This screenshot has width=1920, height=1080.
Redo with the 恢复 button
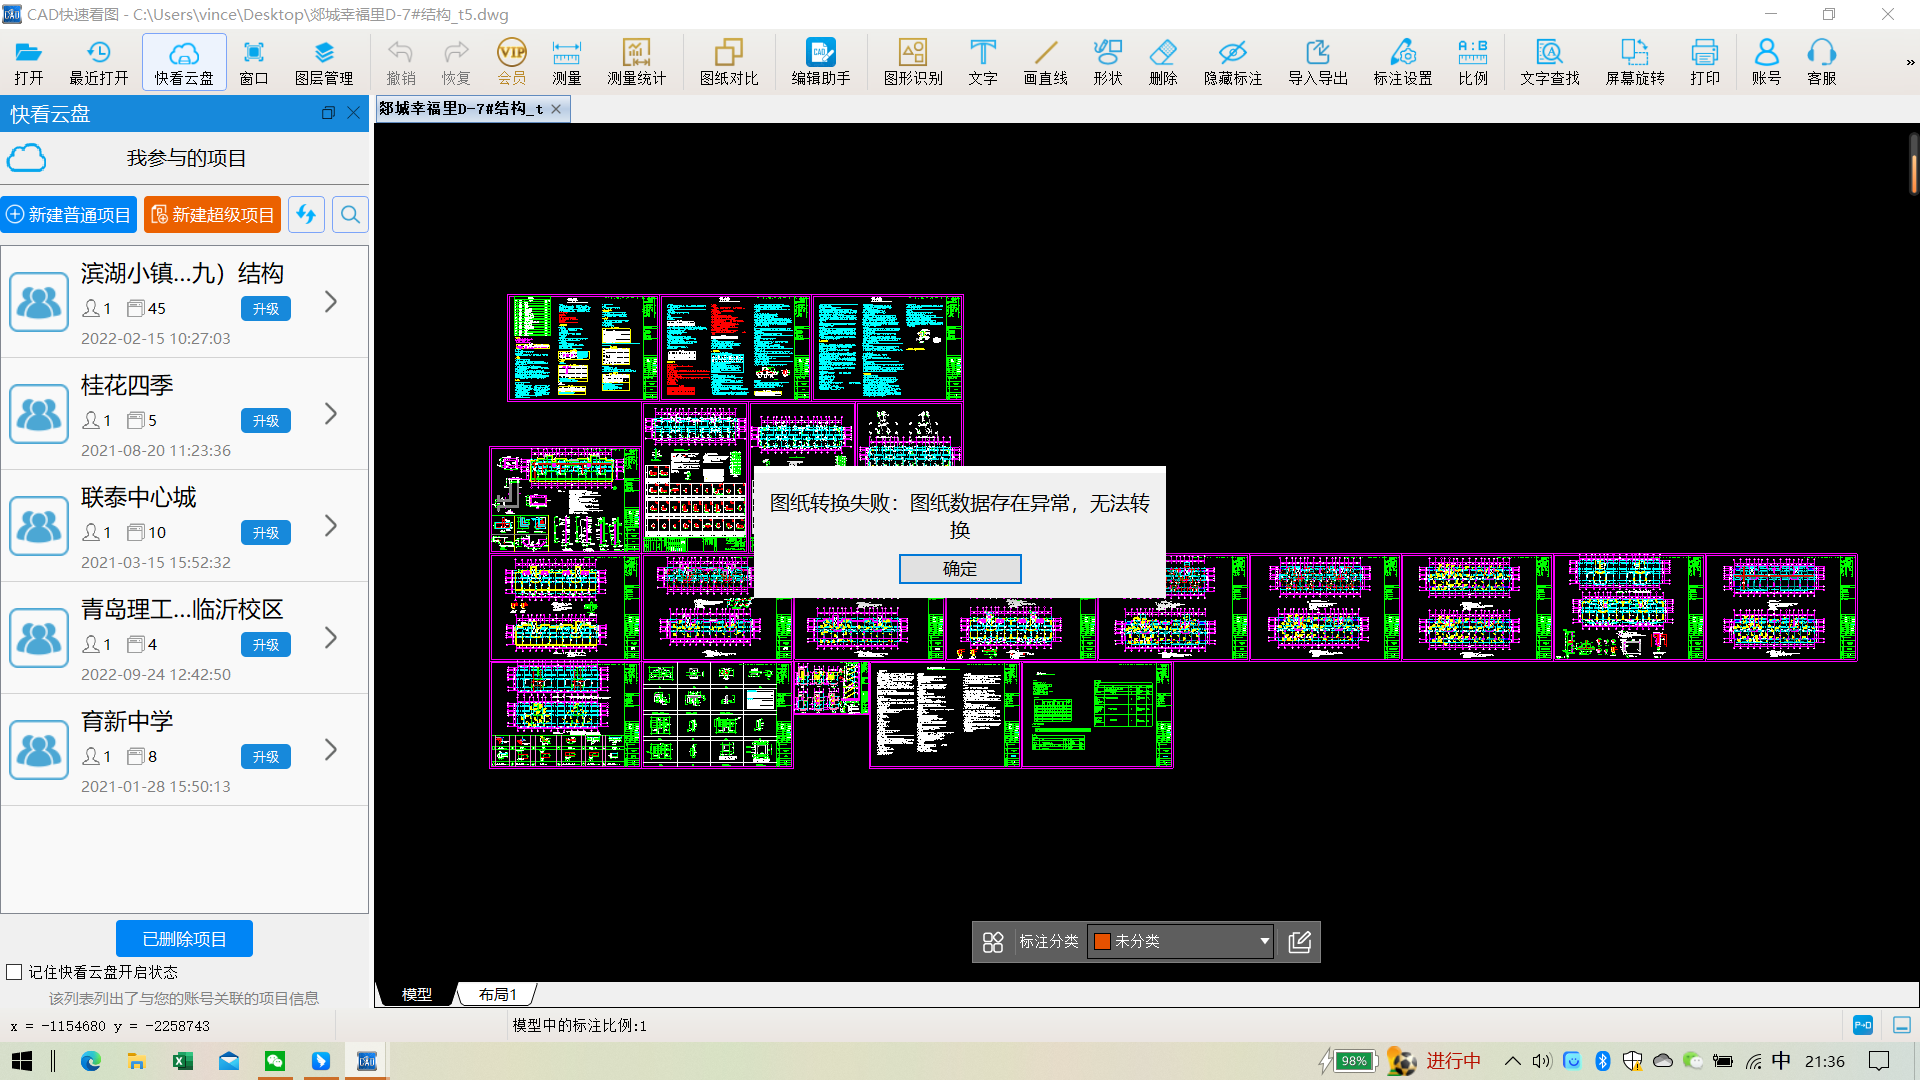pyautogui.click(x=456, y=62)
